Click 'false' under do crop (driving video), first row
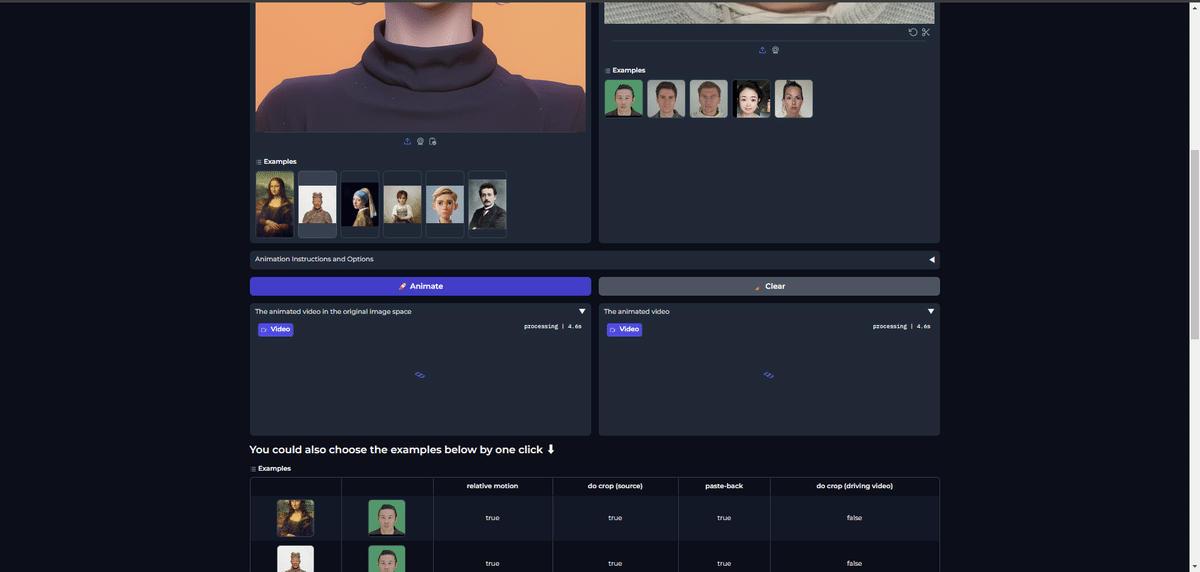The height and width of the screenshot is (572, 1200). point(854,518)
